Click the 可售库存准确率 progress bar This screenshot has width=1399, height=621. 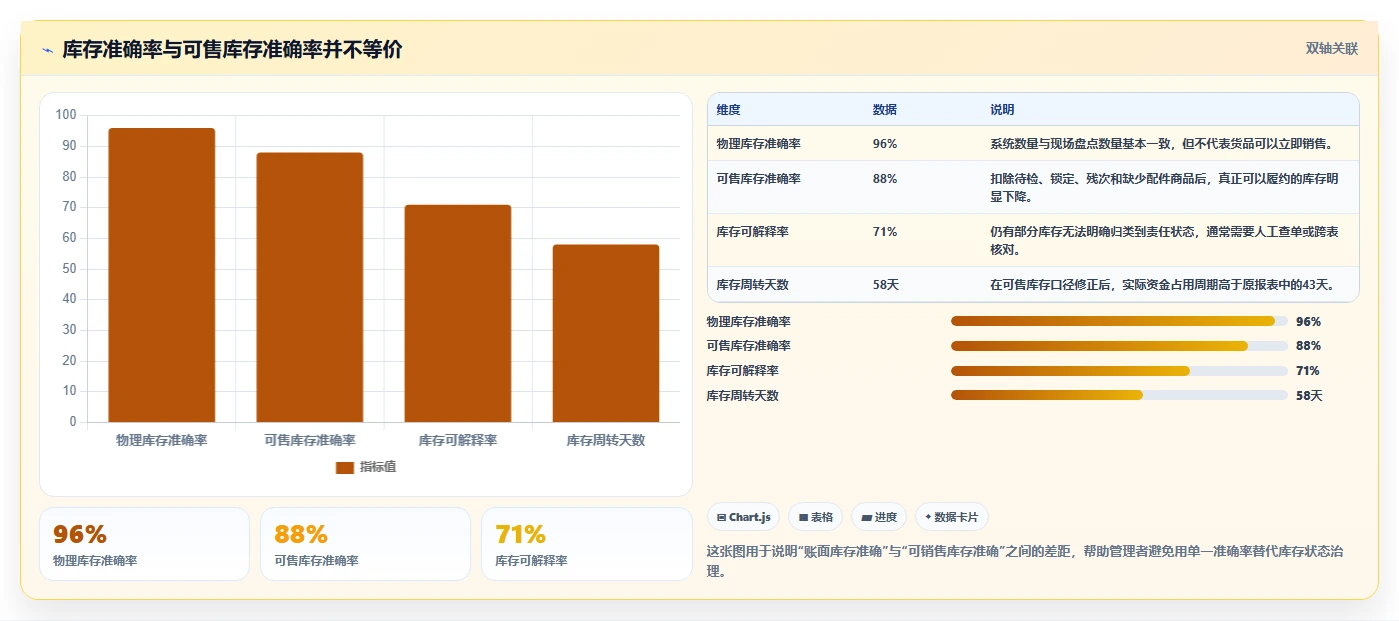tap(1119, 346)
